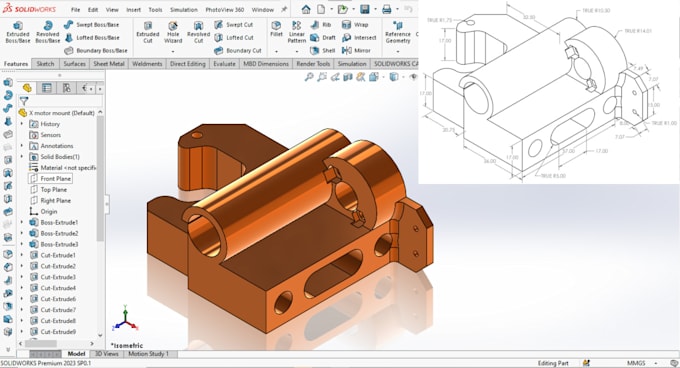Viewport: 680px width, 368px height.
Task: Select the Intersect tool
Action: (x=359, y=38)
